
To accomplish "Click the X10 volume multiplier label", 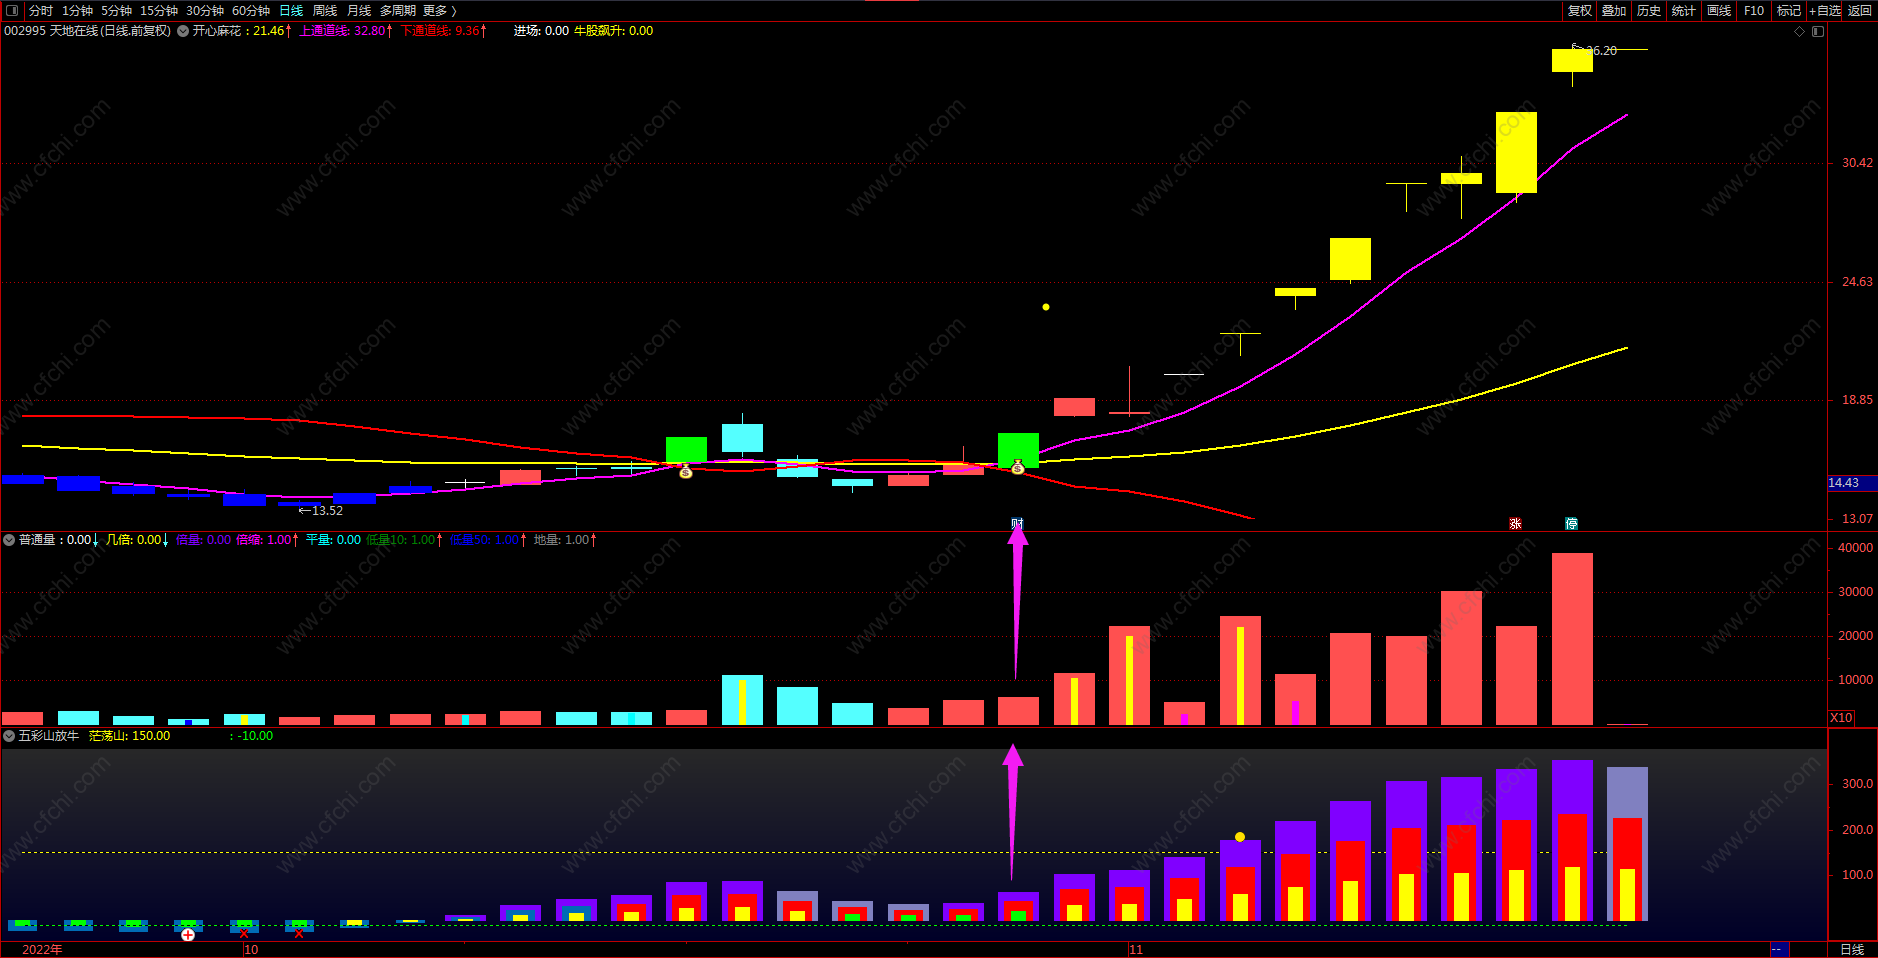I will pyautogui.click(x=1841, y=718).
